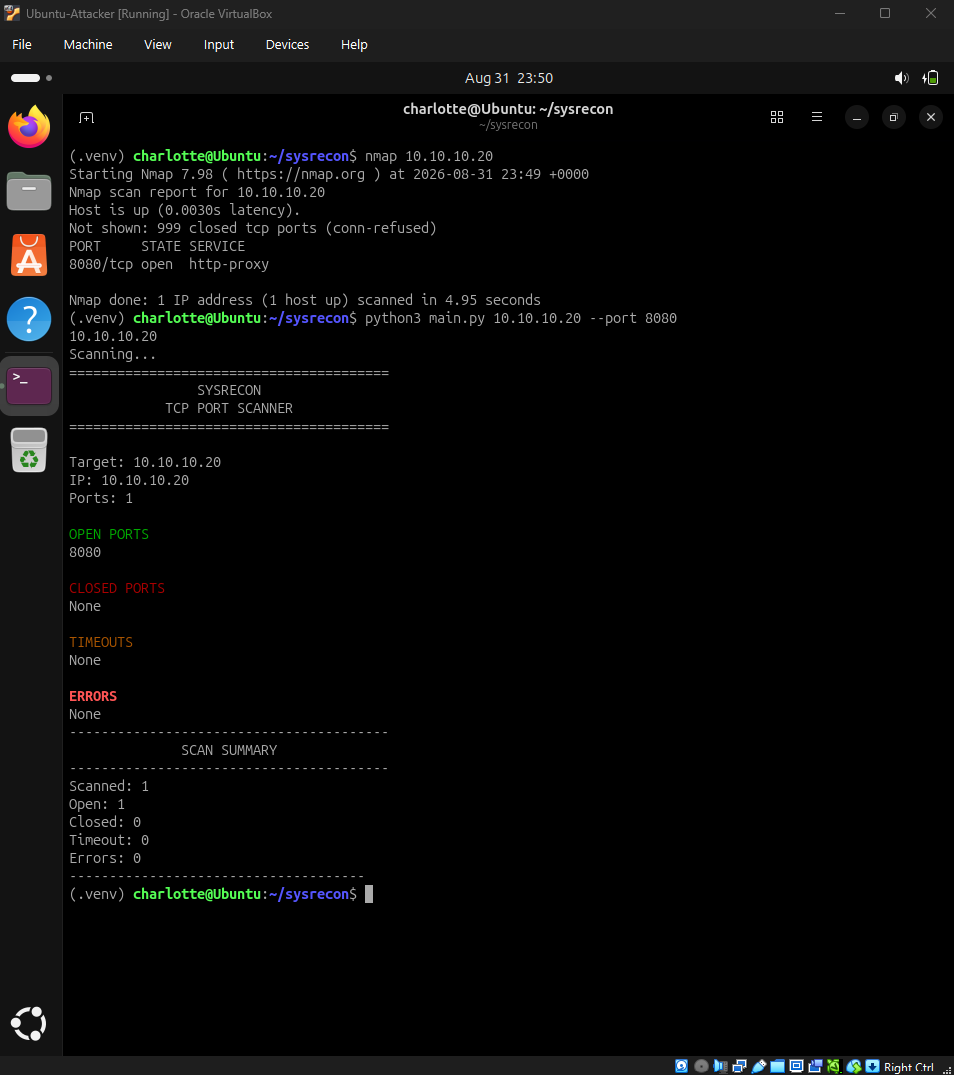Click the 'OPEN PORTS' green heading

click(109, 534)
